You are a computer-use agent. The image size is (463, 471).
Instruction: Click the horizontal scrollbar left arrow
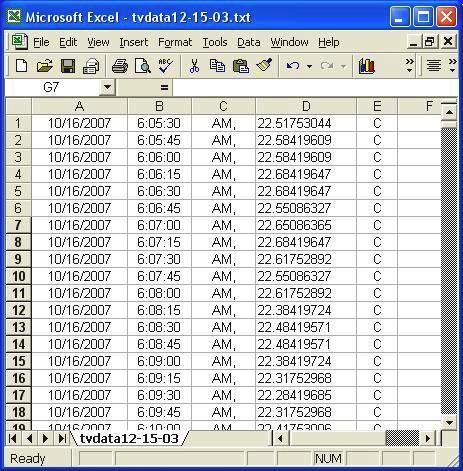(281, 438)
